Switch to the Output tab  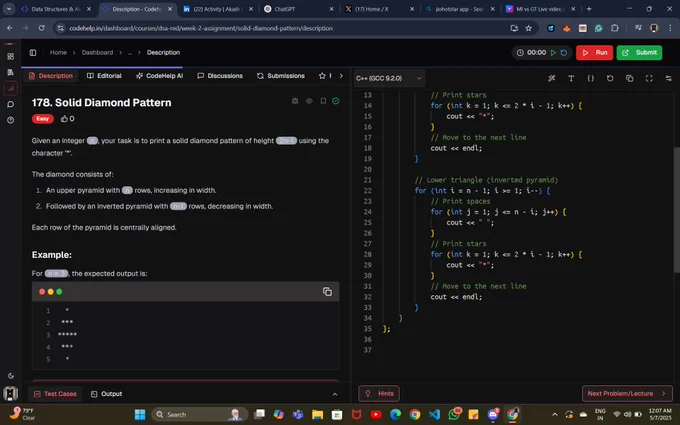pos(106,394)
